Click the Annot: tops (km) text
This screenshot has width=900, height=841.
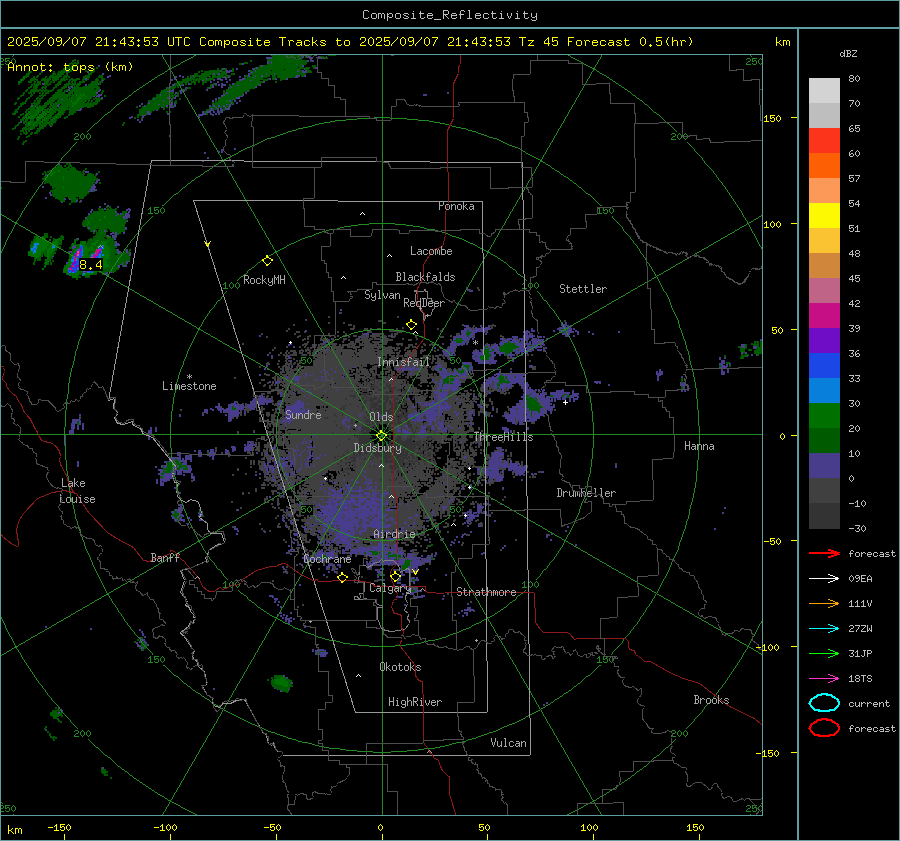coord(70,67)
